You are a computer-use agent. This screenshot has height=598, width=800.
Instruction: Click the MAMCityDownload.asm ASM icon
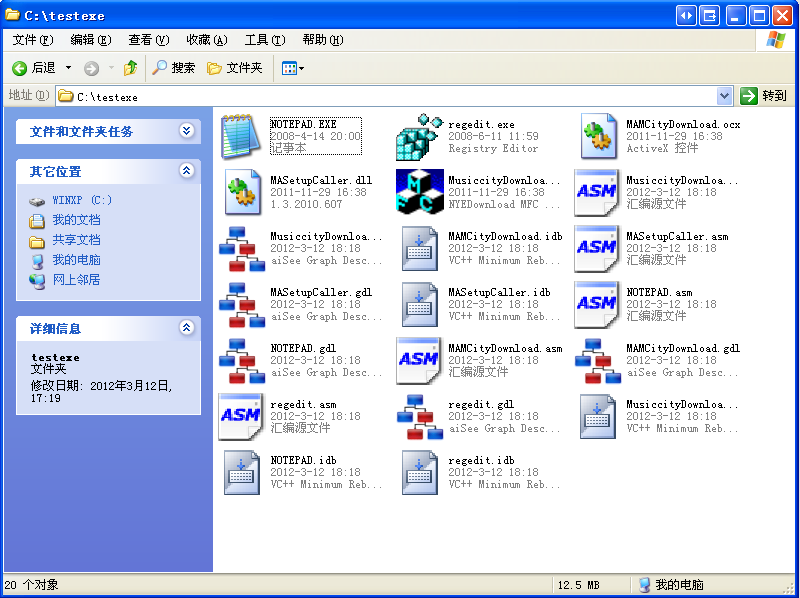(418, 361)
